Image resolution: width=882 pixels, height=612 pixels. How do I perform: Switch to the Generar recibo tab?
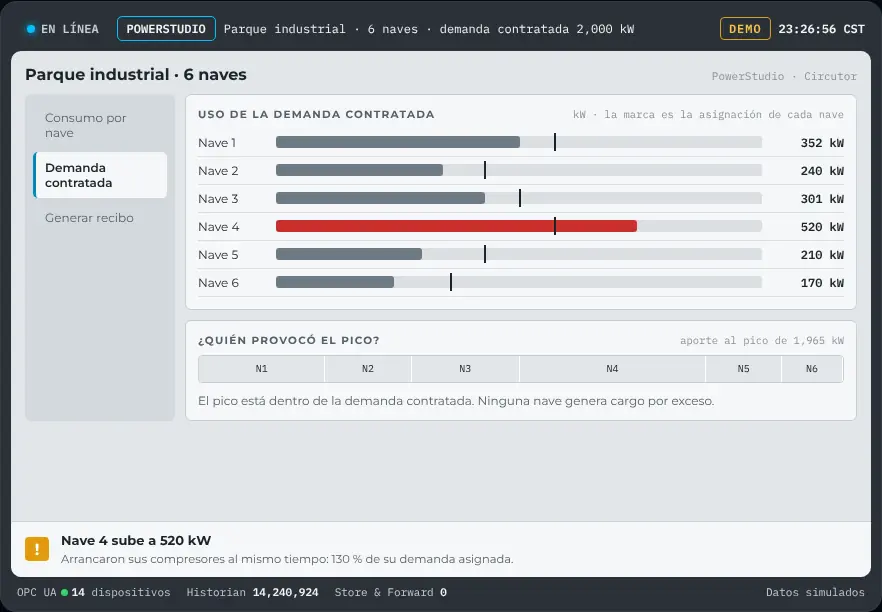(x=100, y=218)
